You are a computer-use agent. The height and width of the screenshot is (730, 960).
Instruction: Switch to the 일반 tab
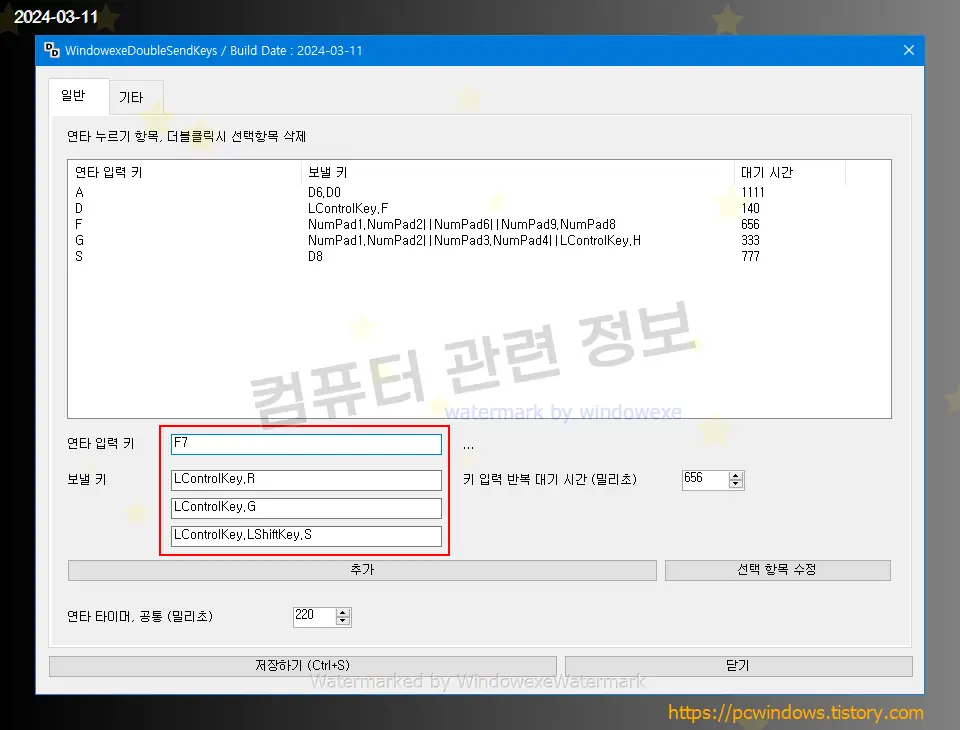point(79,96)
